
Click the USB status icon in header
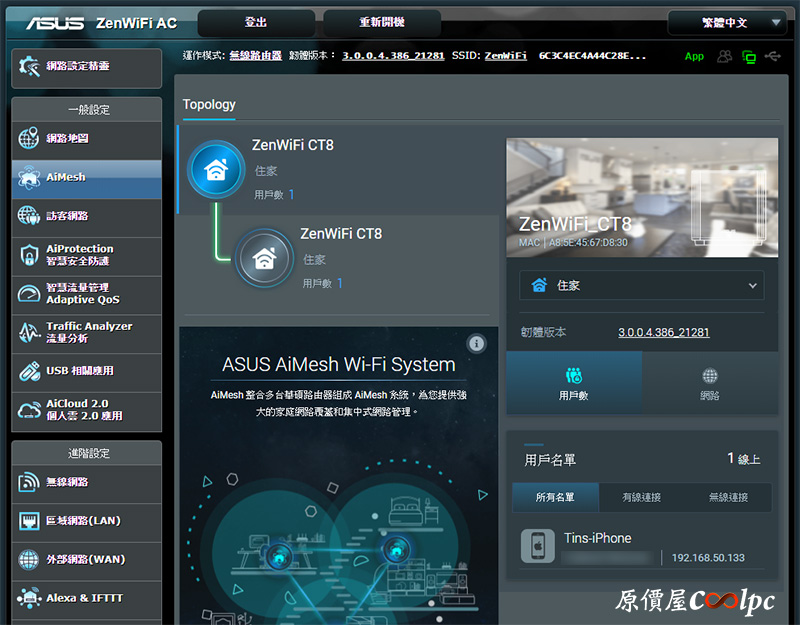773,56
